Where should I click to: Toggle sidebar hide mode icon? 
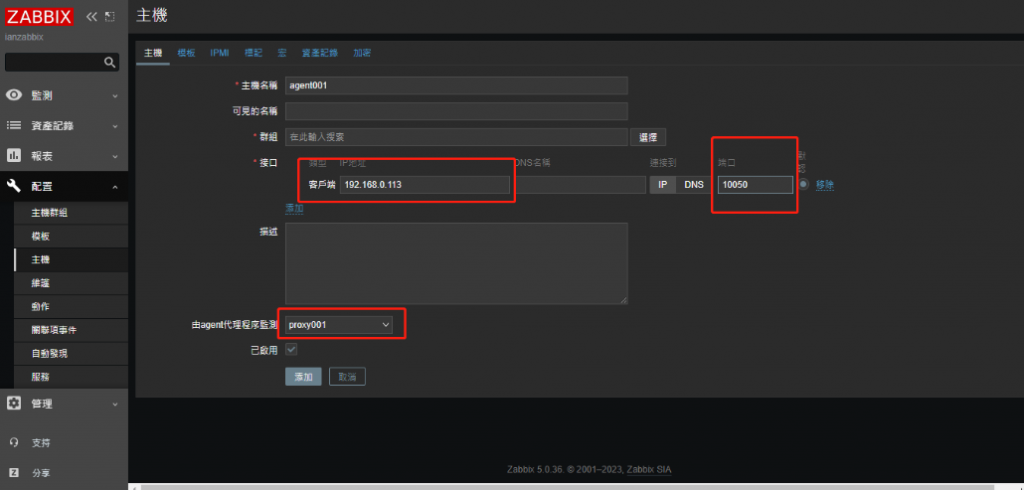tap(110, 17)
